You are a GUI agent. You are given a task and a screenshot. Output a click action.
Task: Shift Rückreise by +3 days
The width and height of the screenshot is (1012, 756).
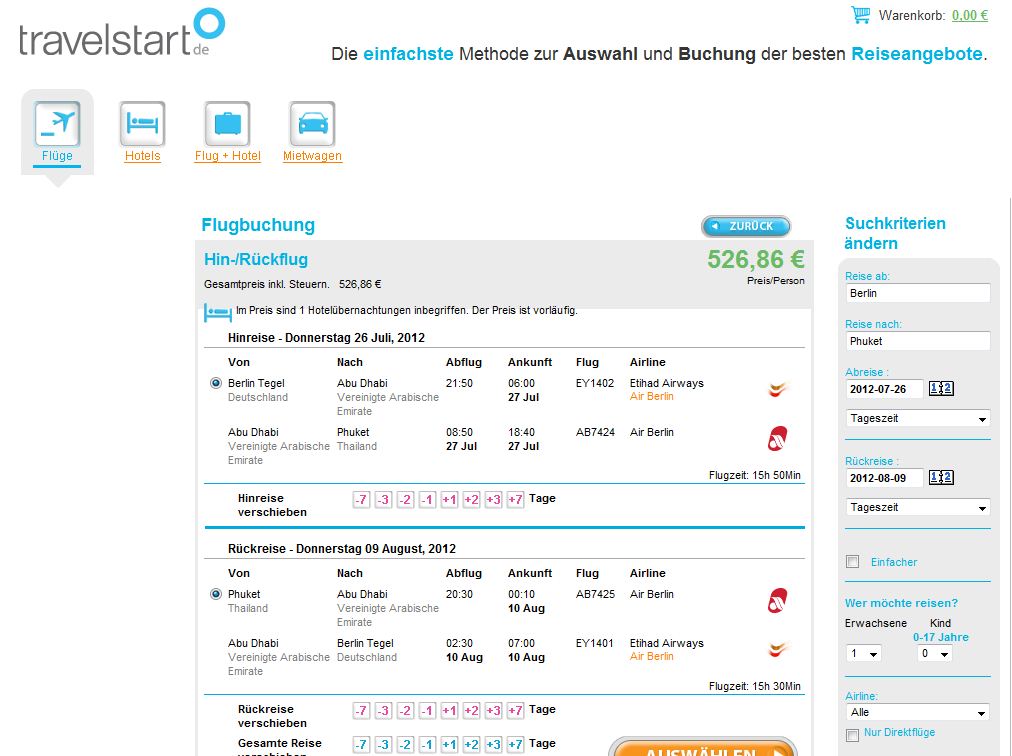pos(493,710)
